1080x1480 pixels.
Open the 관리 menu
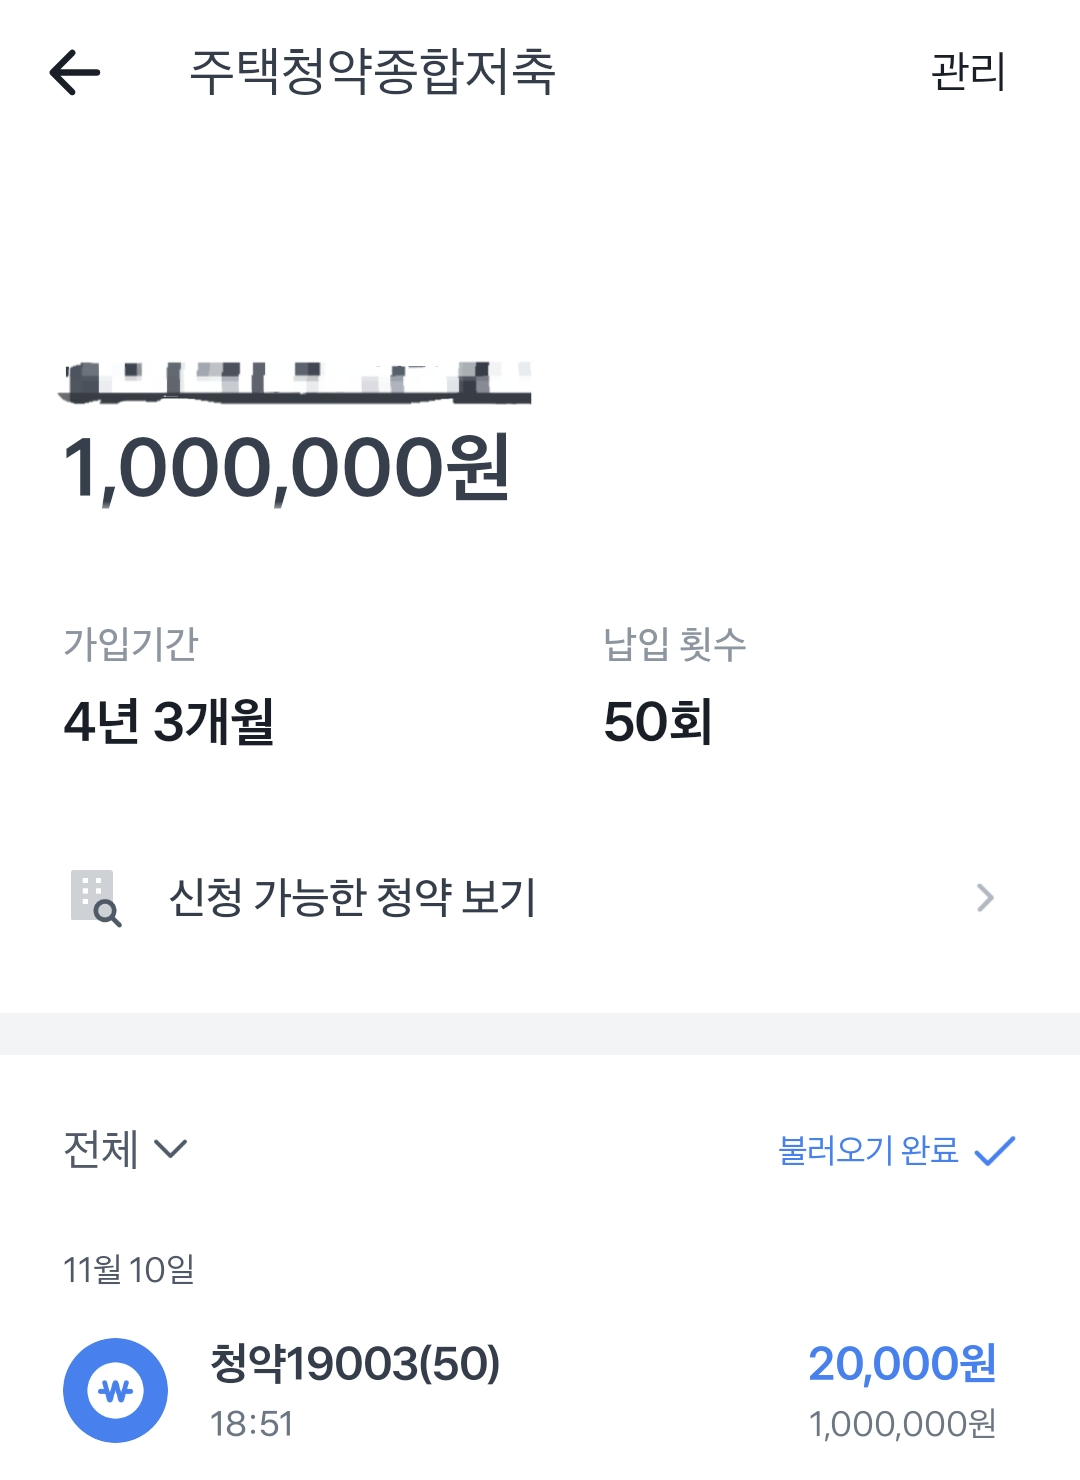(x=967, y=72)
